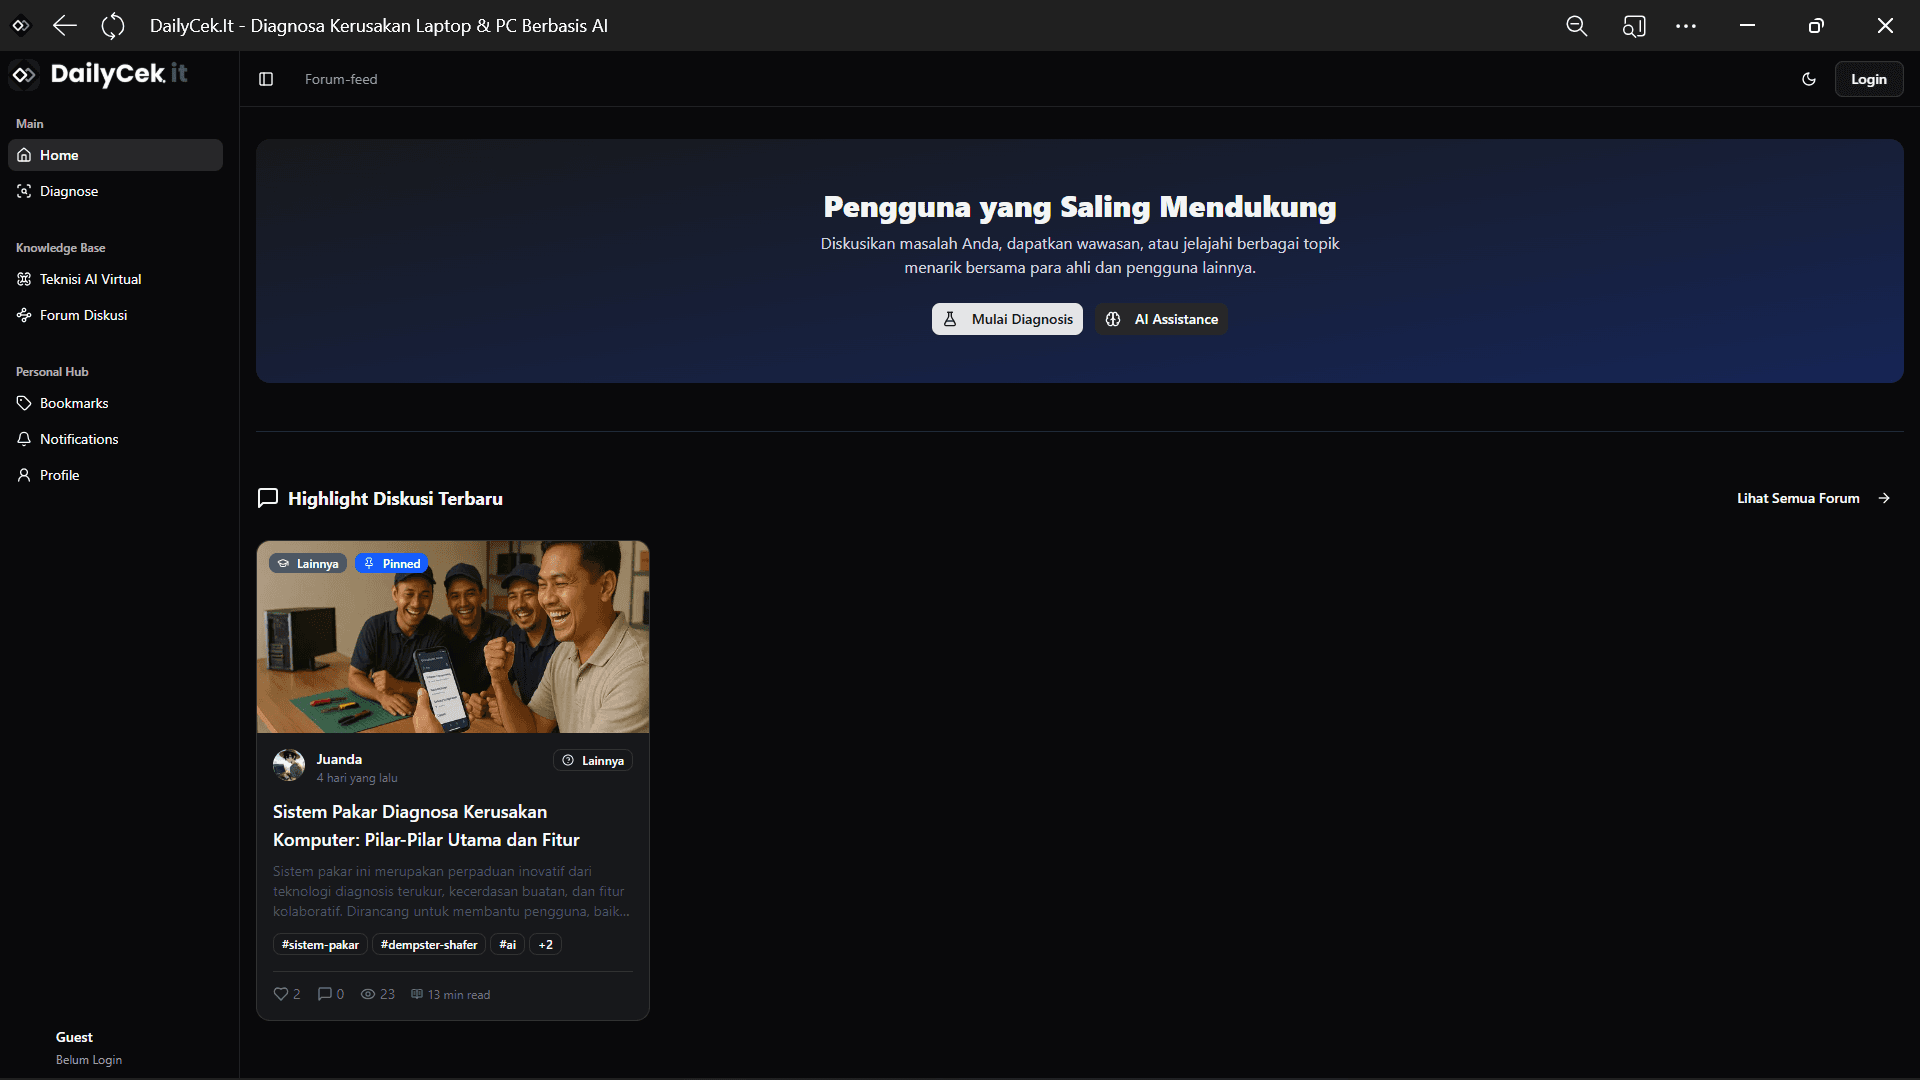1920x1080 pixels.
Task: Click the Mulai Diagnosis button
Action: tap(1007, 319)
